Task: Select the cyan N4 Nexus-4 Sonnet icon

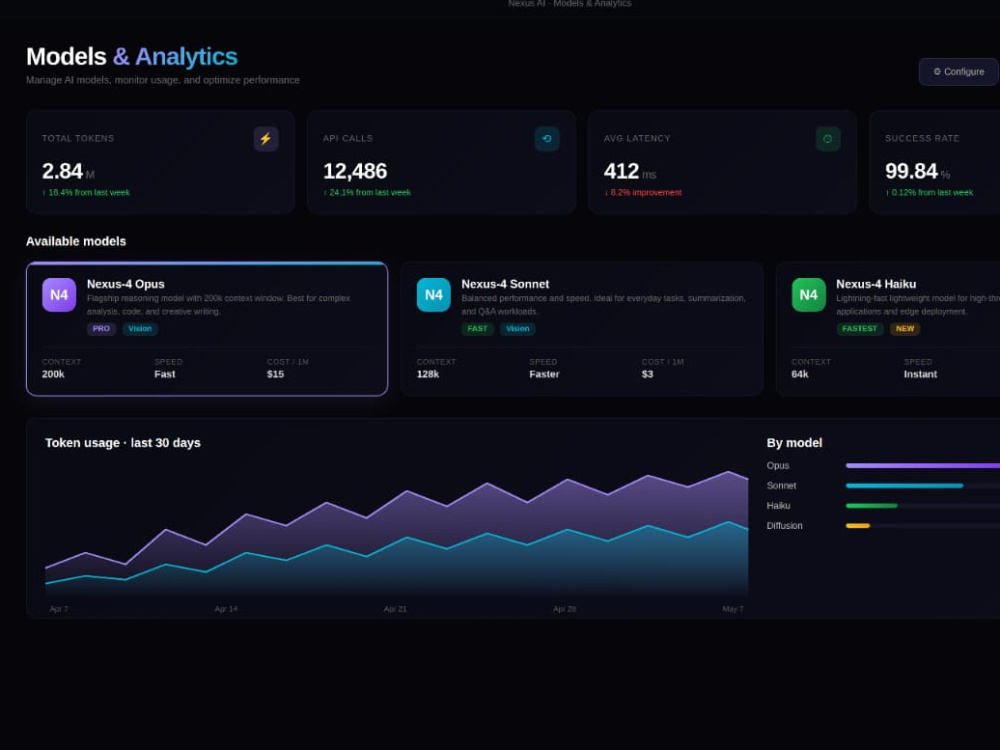Action: (x=434, y=295)
